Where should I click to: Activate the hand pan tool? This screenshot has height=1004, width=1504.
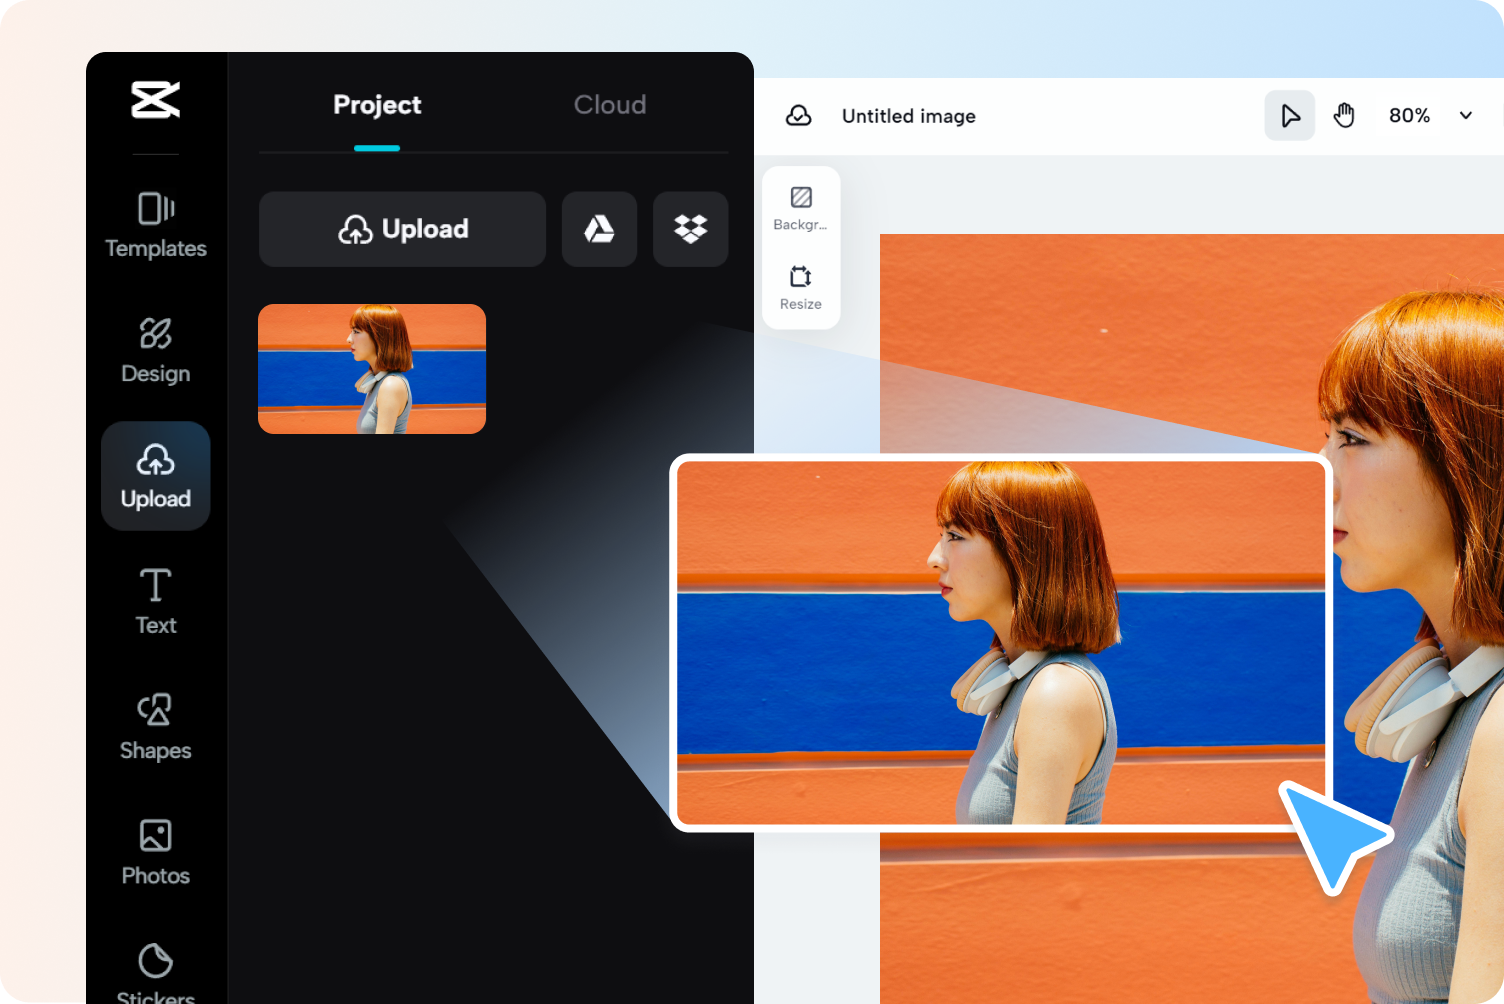(1344, 116)
